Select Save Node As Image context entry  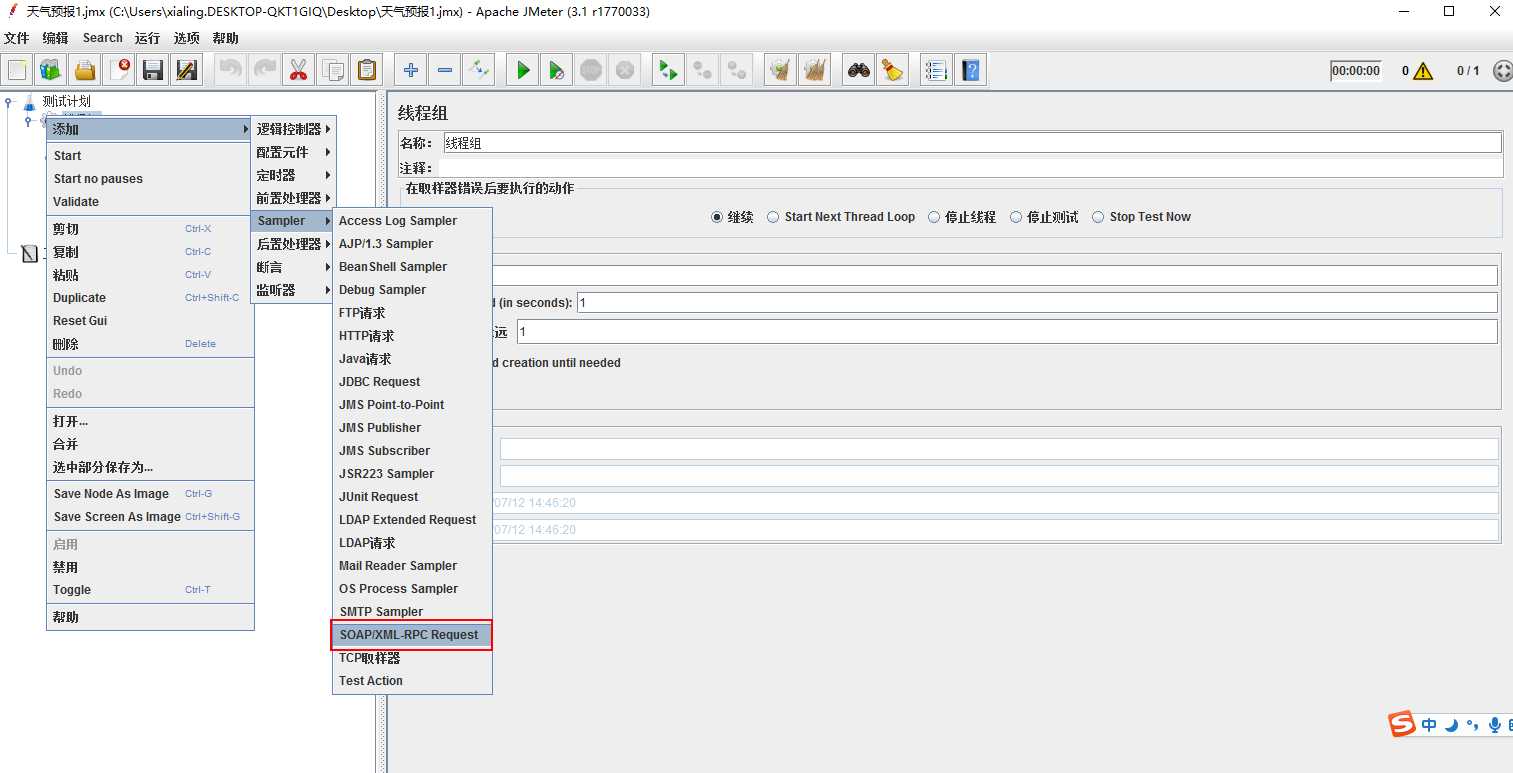click(150, 494)
